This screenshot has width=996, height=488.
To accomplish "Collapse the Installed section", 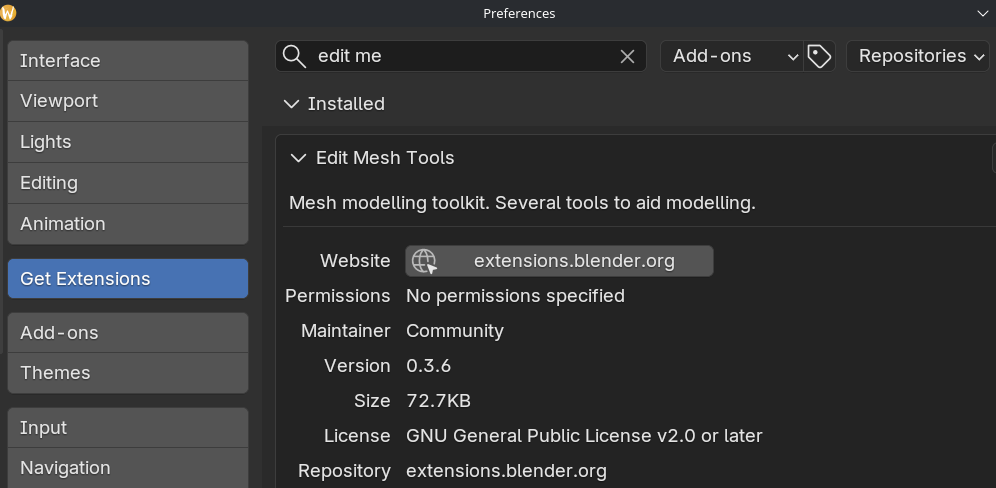I will point(292,104).
